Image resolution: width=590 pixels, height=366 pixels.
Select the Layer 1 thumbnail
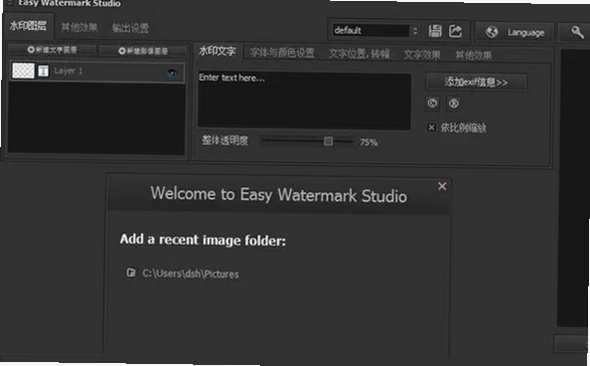23,70
